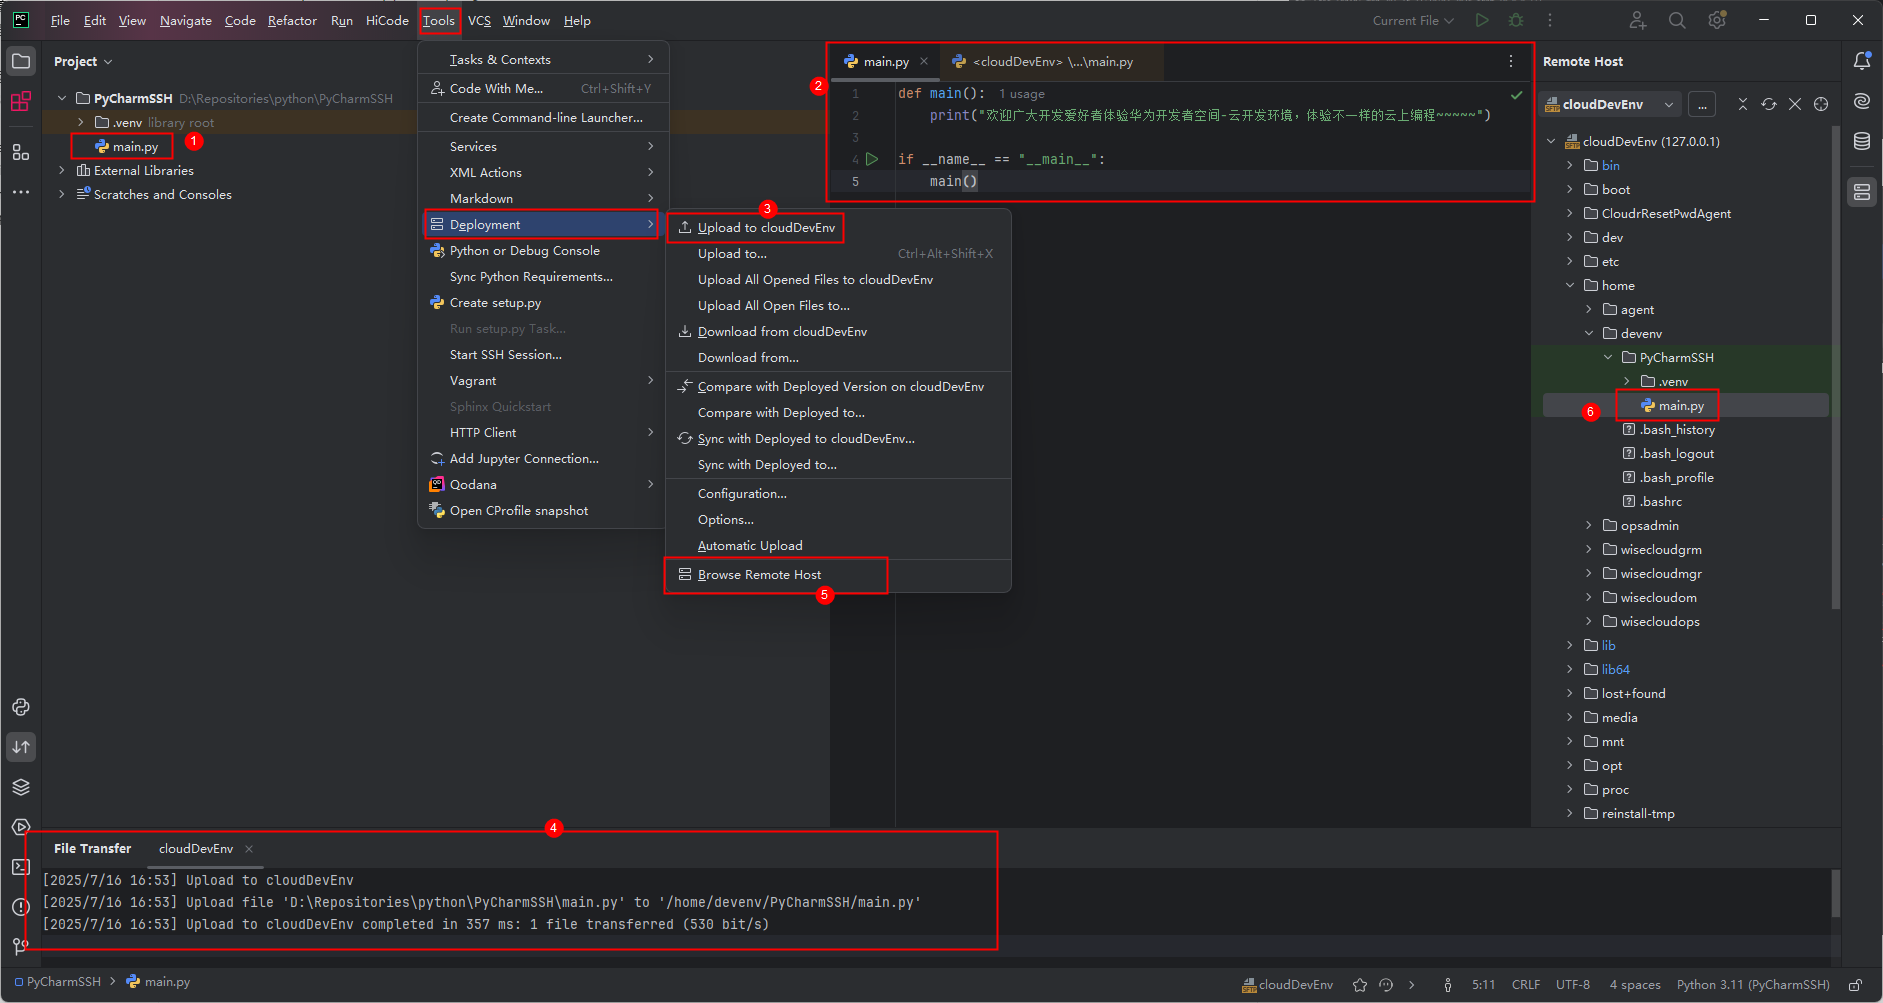Image resolution: width=1883 pixels, height=1003 pixels.
Task: Open the Python Packages tool window icon
Action: (x=21, y=787)
